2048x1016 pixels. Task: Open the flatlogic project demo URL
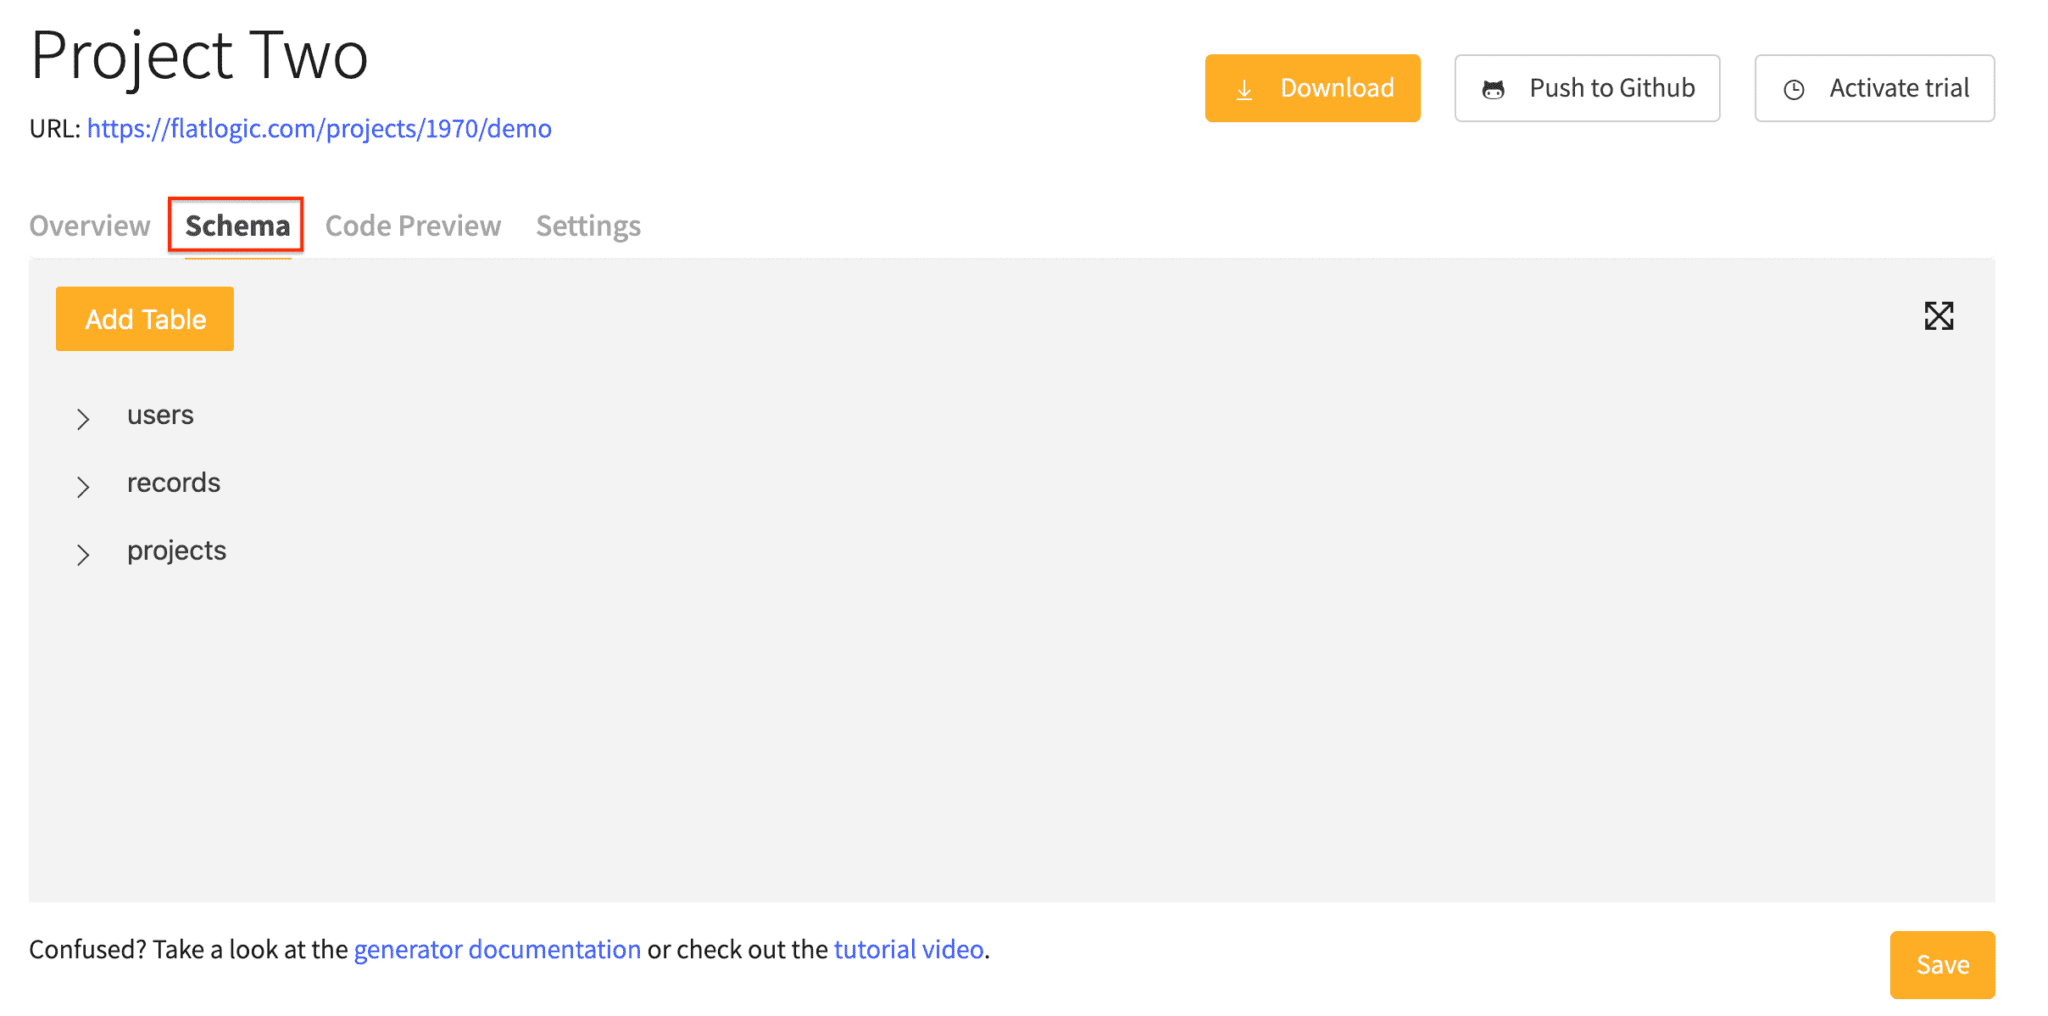[x=319, y=129]
